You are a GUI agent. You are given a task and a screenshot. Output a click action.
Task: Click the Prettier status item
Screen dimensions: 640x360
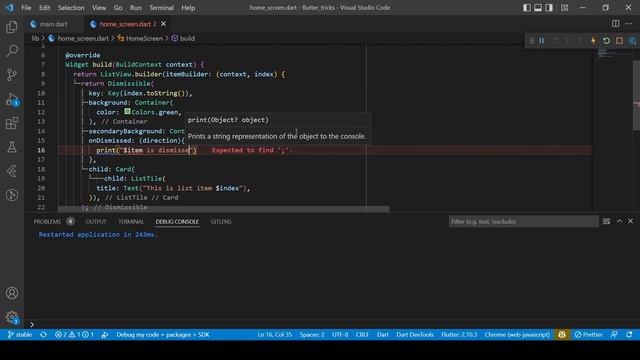coord(589,335)
